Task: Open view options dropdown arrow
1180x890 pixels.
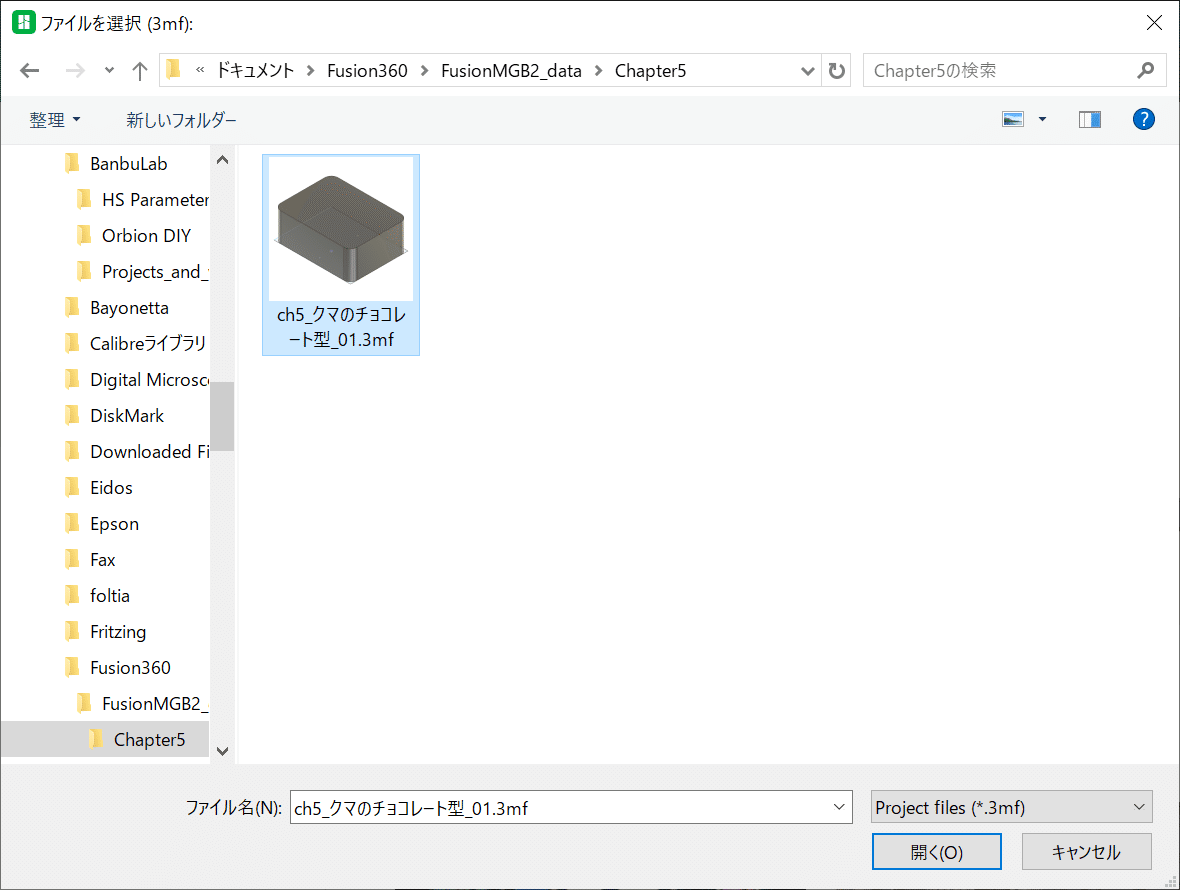Action: (x=1042, y=120)
